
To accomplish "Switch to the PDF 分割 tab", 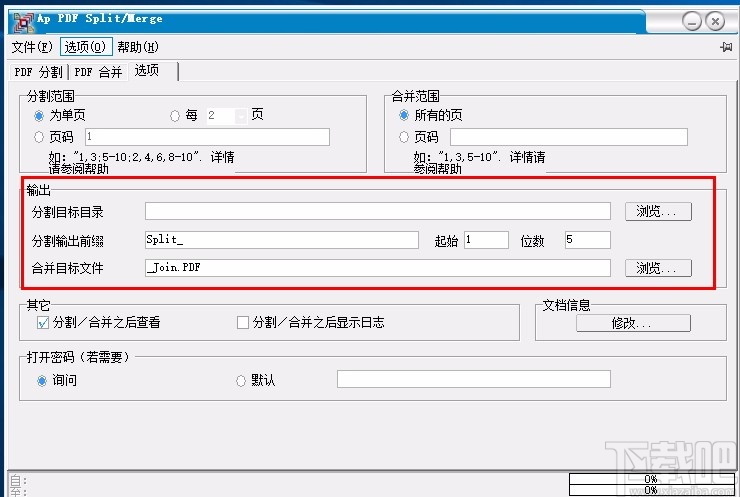I will pos(39,72).
